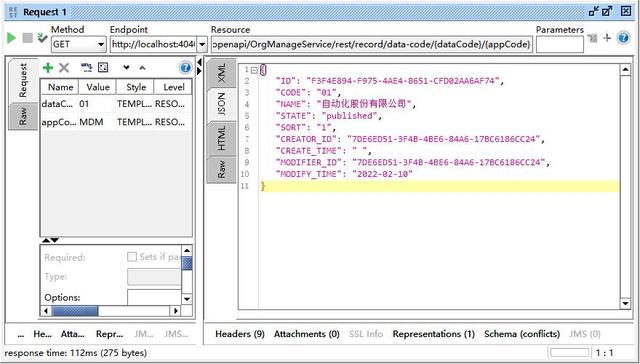Click the Style column header
640x364 pixels.
(136, 87)
